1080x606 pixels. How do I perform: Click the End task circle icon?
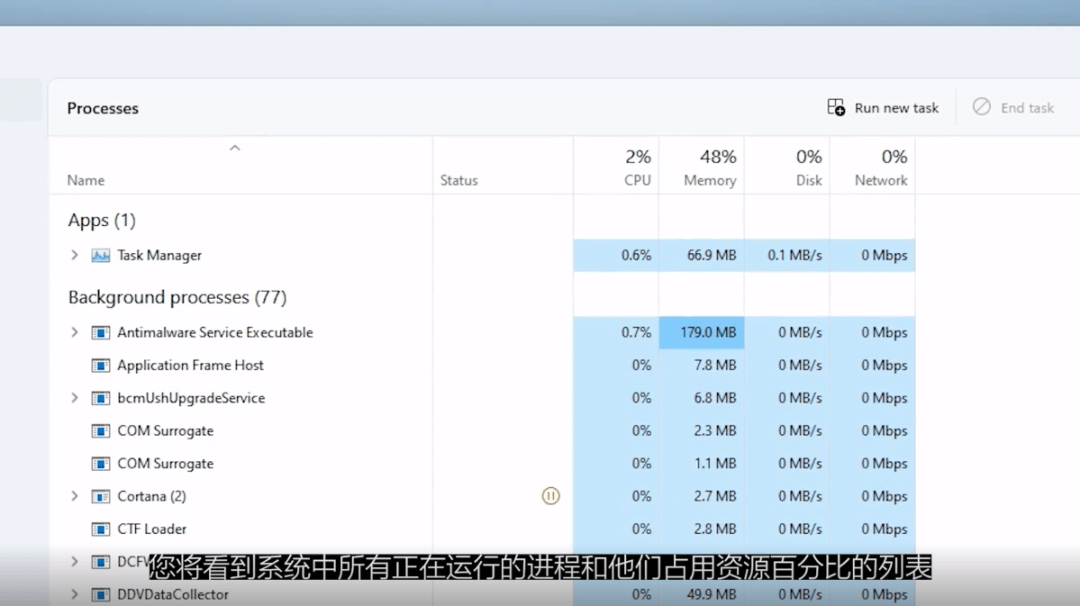click(982, 107)
